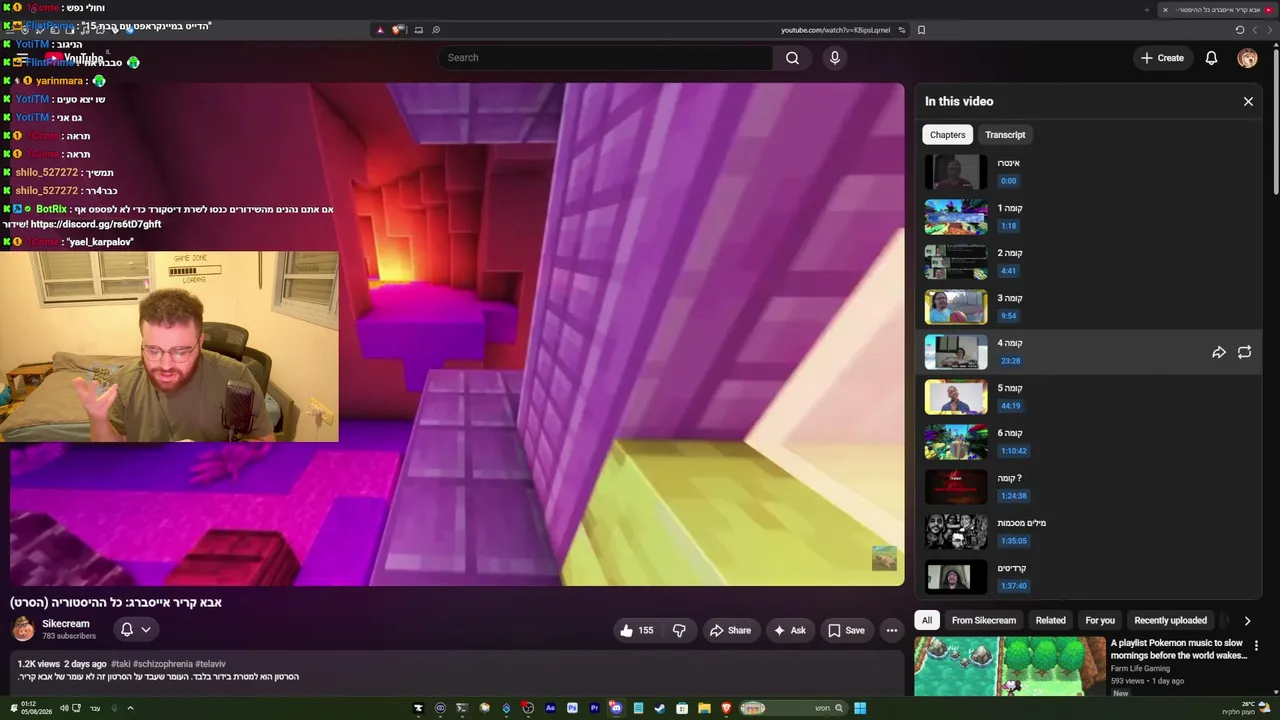Jump to the chapter at 1:24:38
Screen dimensions: 1280x720
point(1090,487)
